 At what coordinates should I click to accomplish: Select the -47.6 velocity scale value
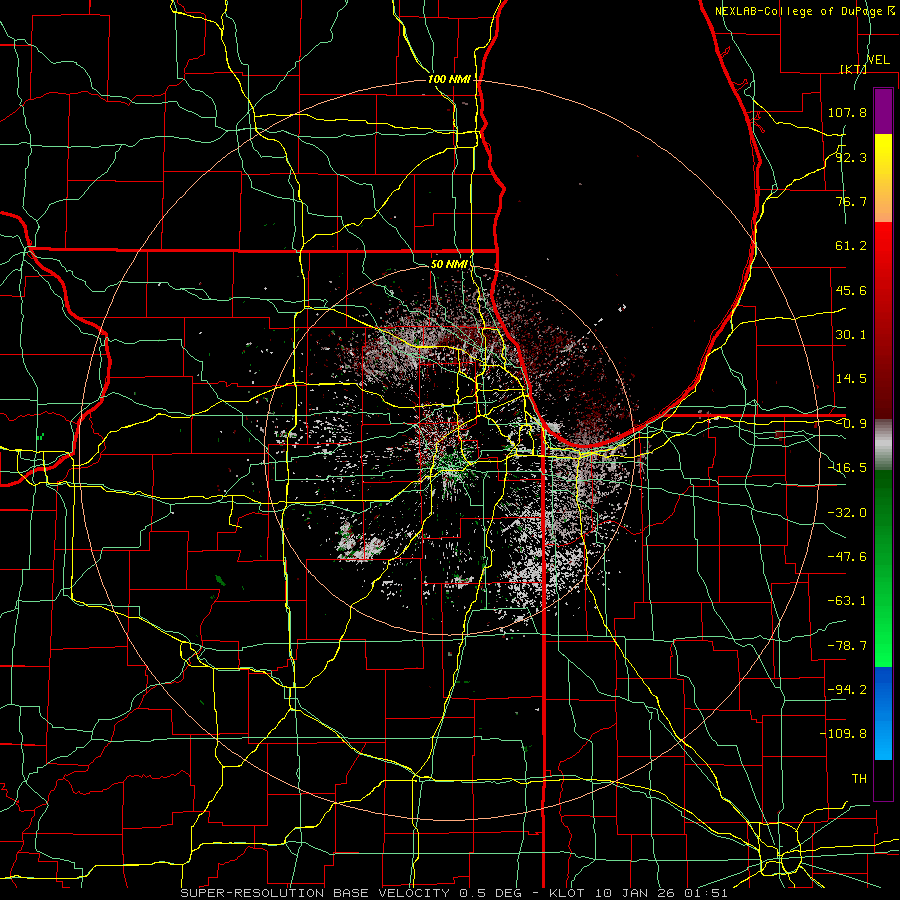(x=847, y=557)
